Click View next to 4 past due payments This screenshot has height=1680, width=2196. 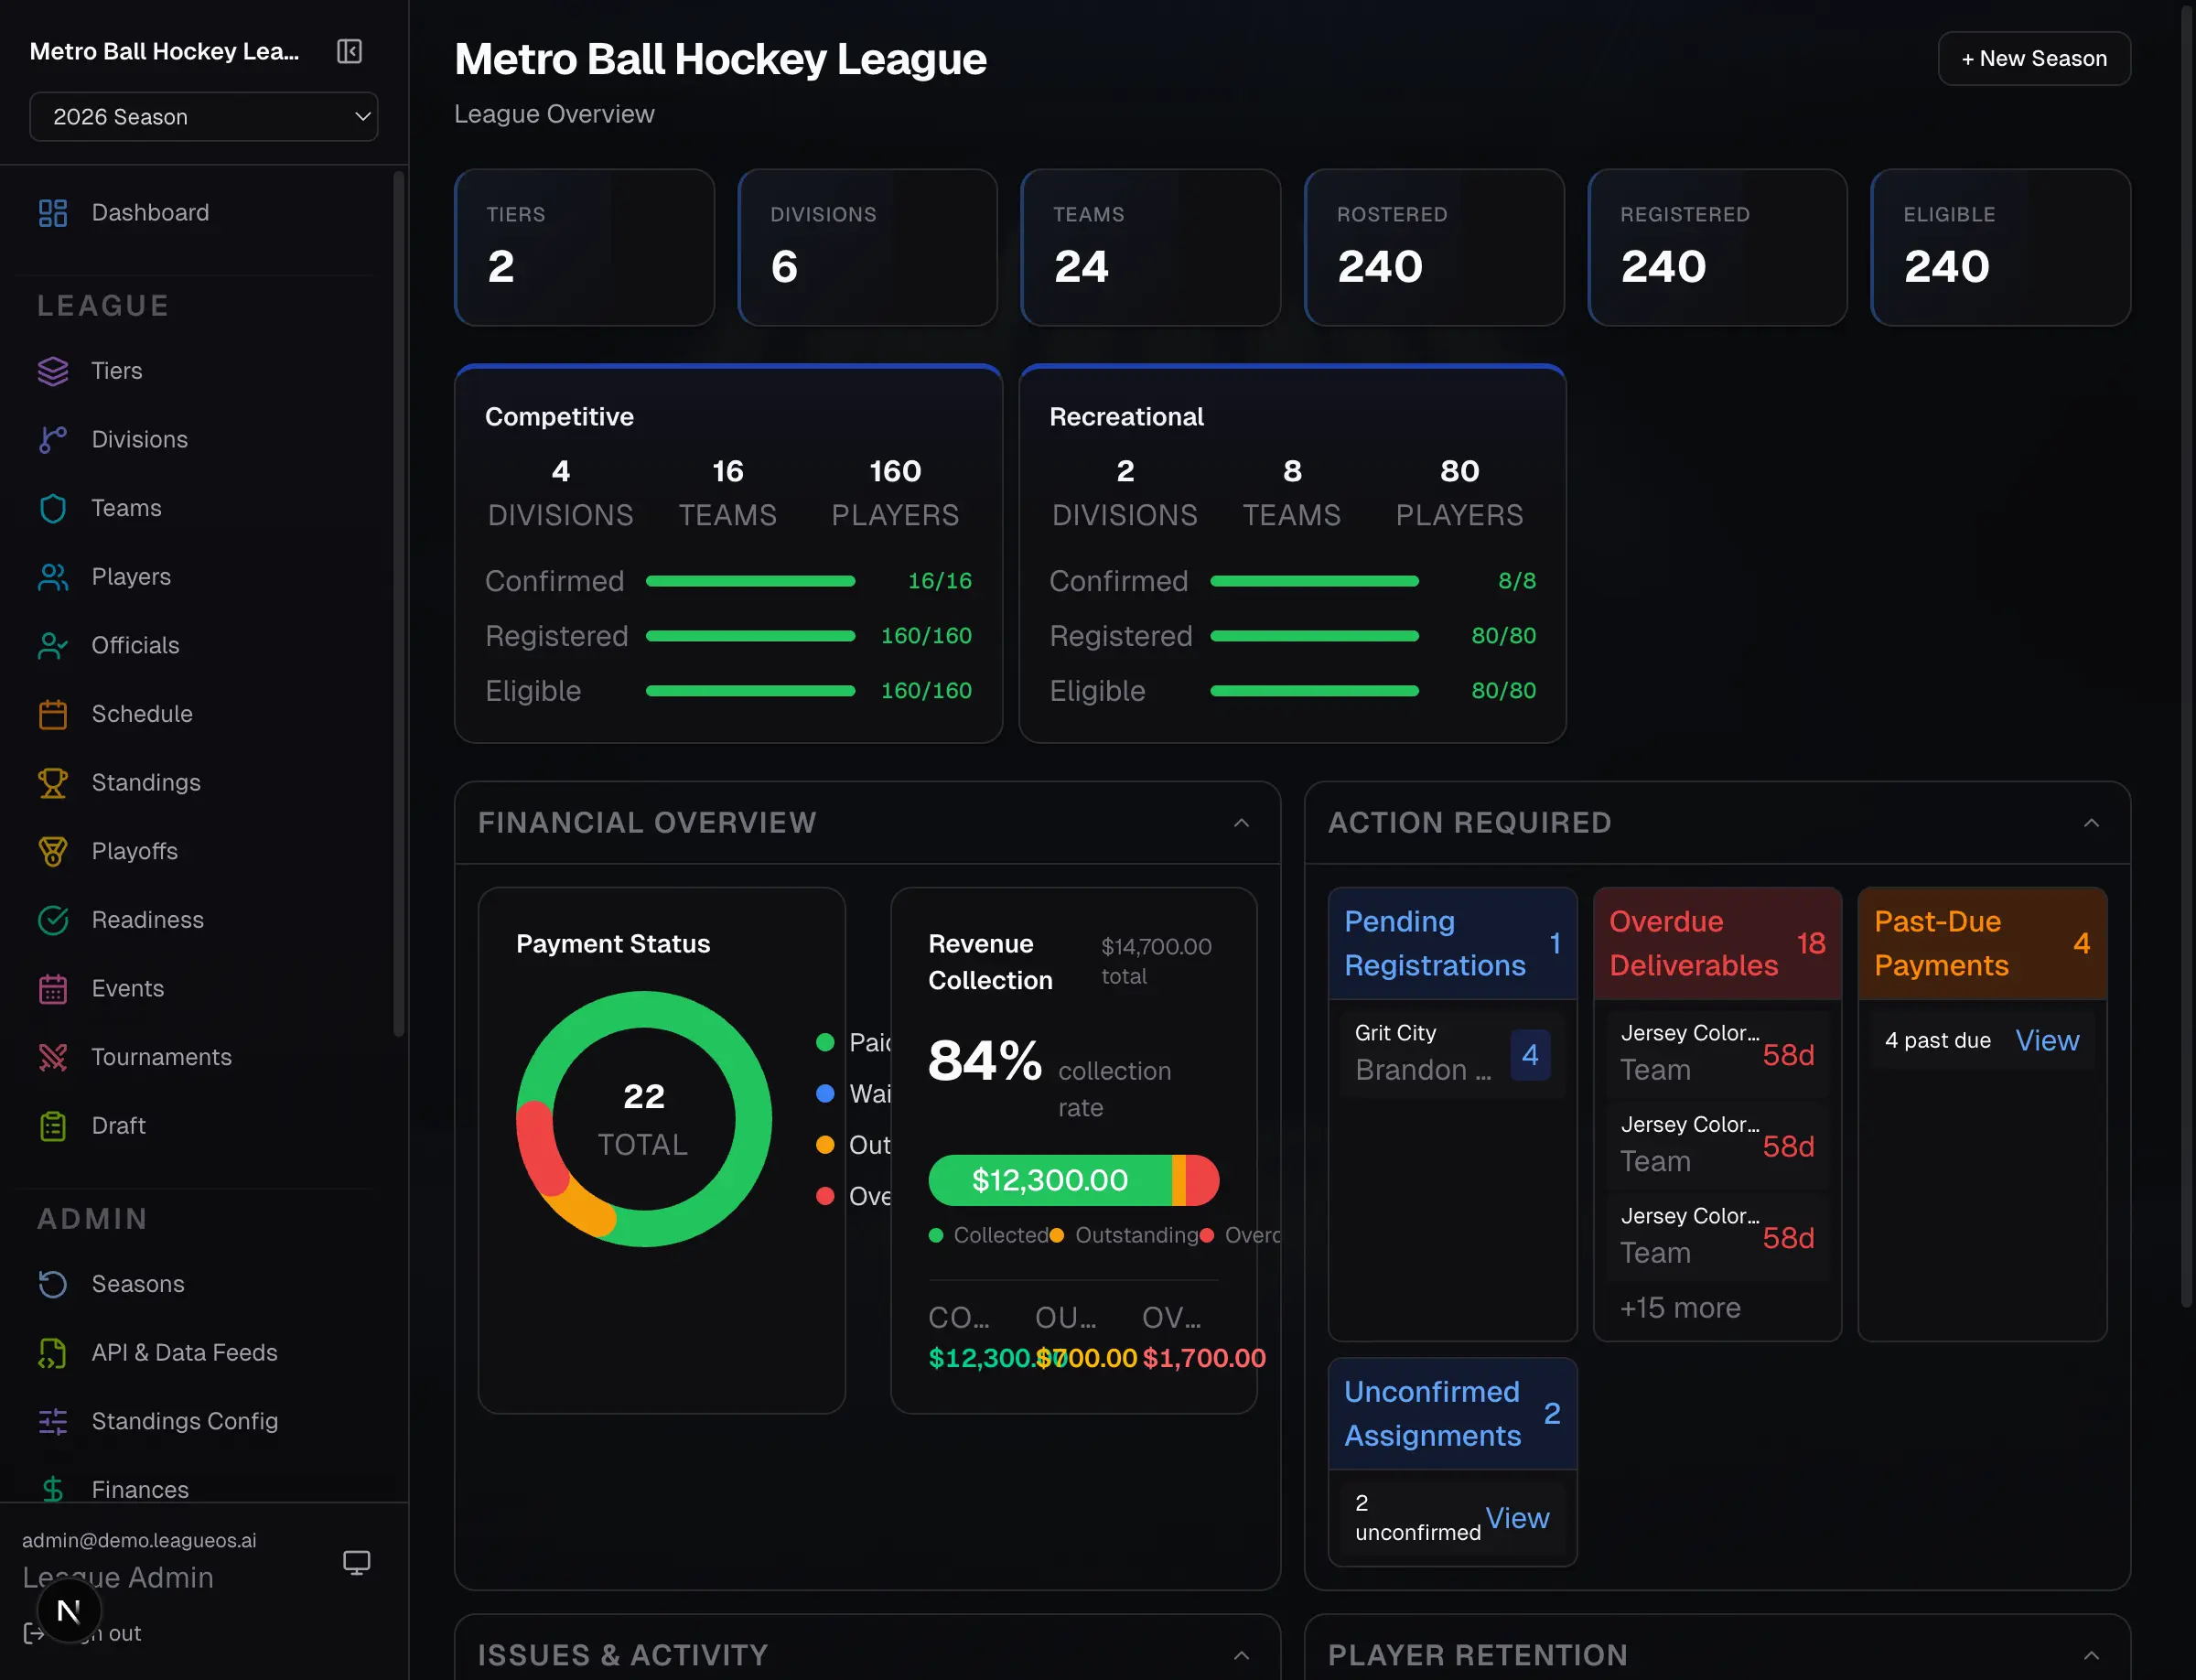coord(2046,1040)
